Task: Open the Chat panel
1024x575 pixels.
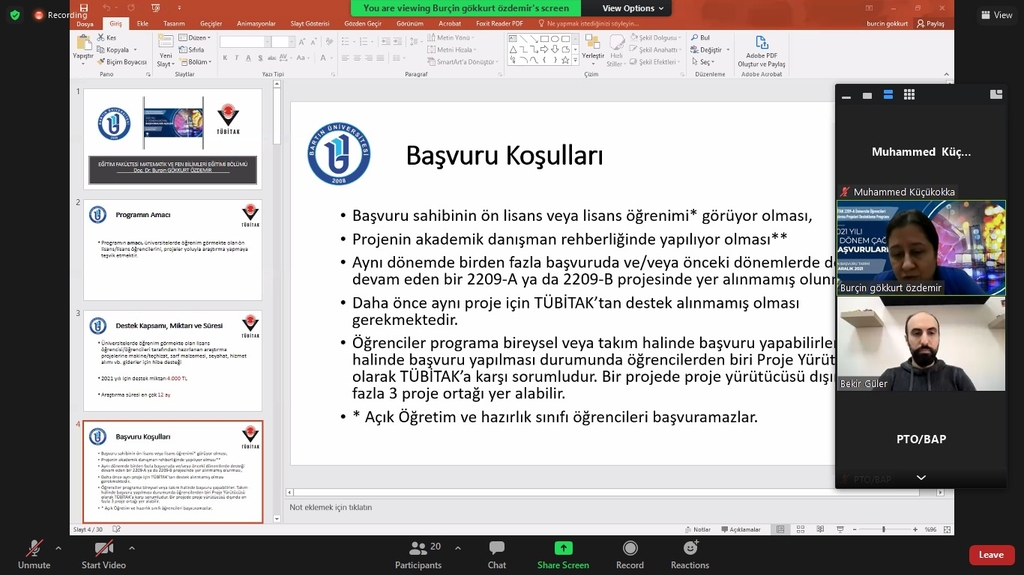Action: 496,554
